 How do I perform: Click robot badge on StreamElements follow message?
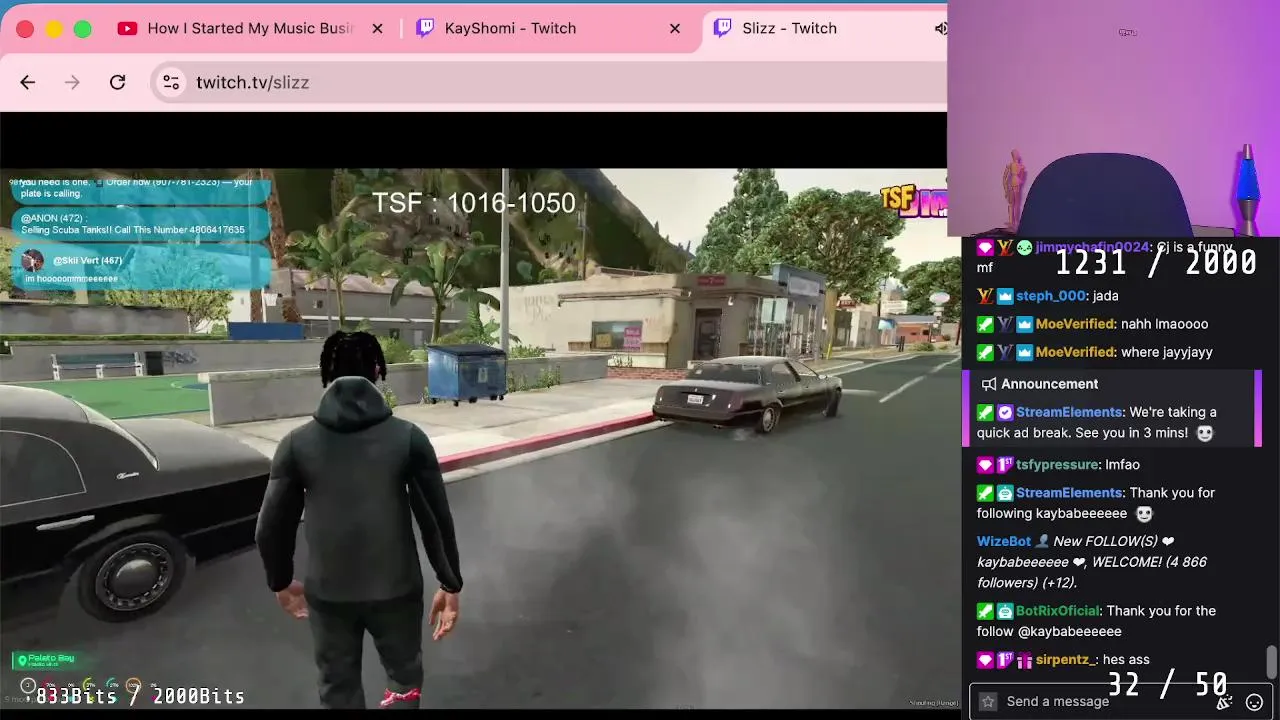pyautogui.click(x=1005, y=493)
